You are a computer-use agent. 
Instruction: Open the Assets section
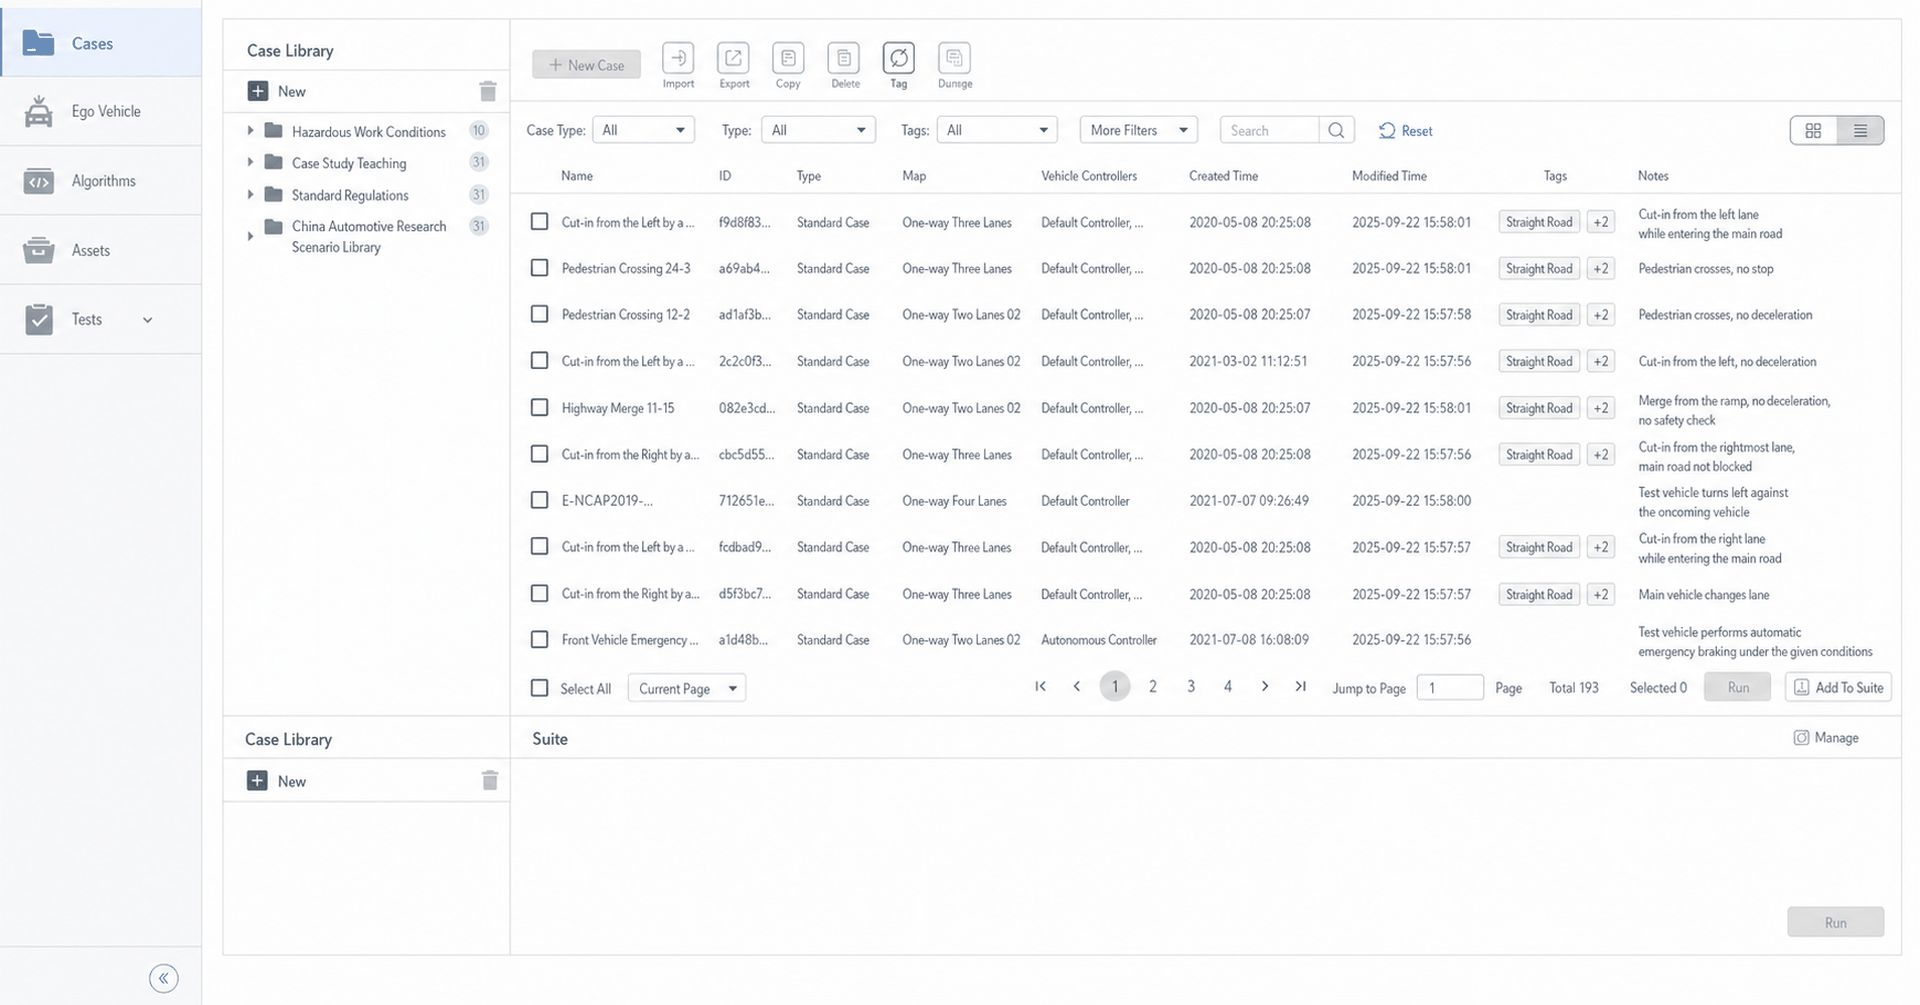pos(100,250)
